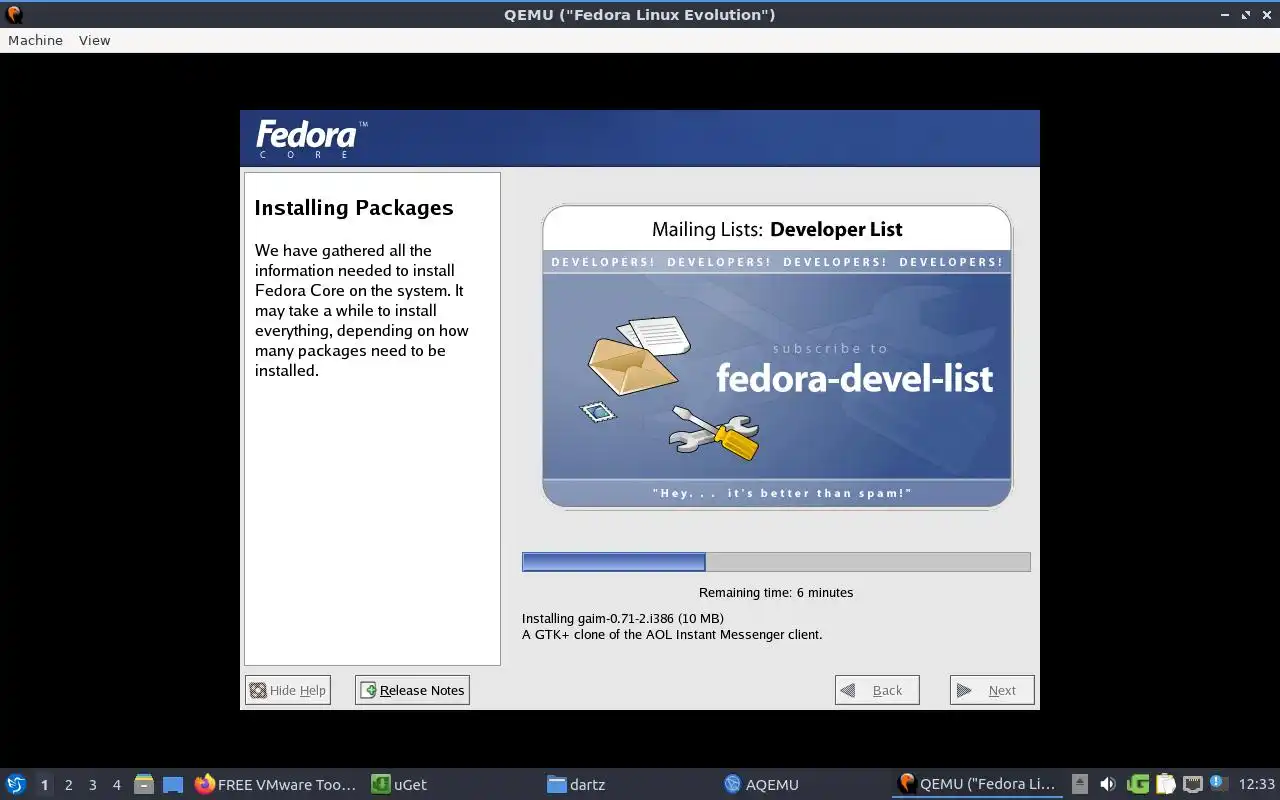Switch to workspace 1

pyautogui.click(x=44, y=785)
